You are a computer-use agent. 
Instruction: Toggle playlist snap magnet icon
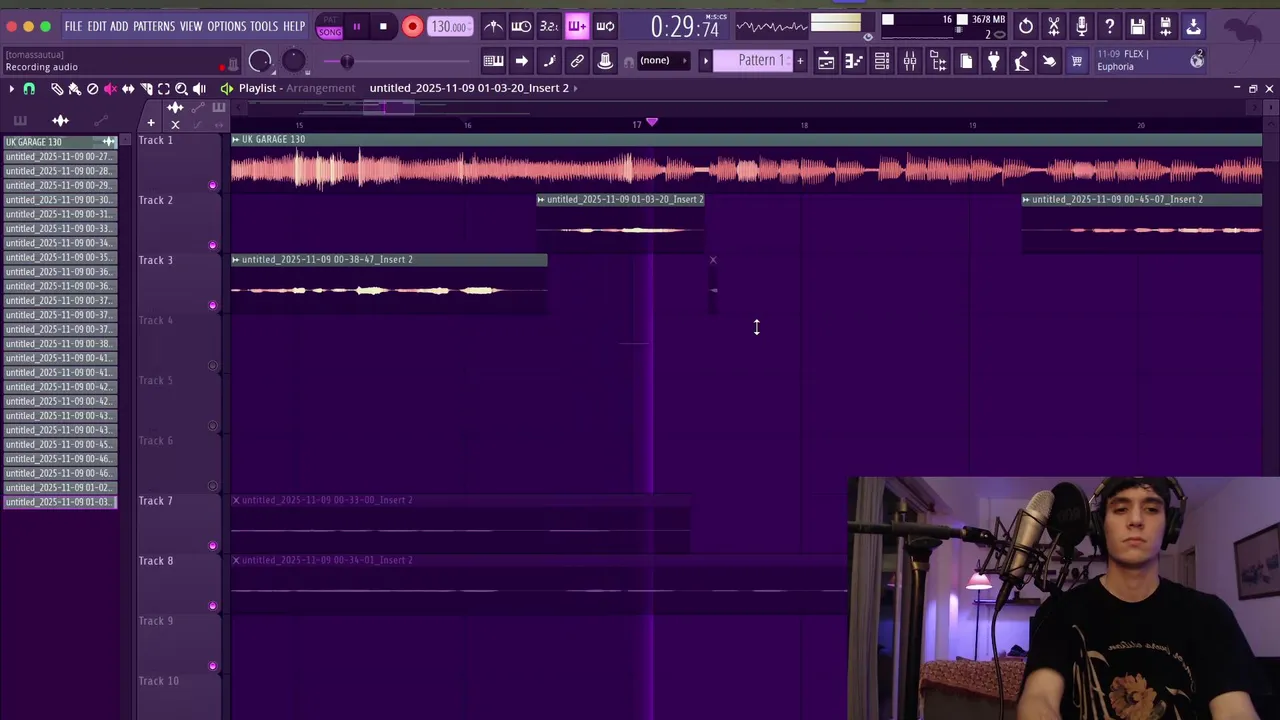29,89
